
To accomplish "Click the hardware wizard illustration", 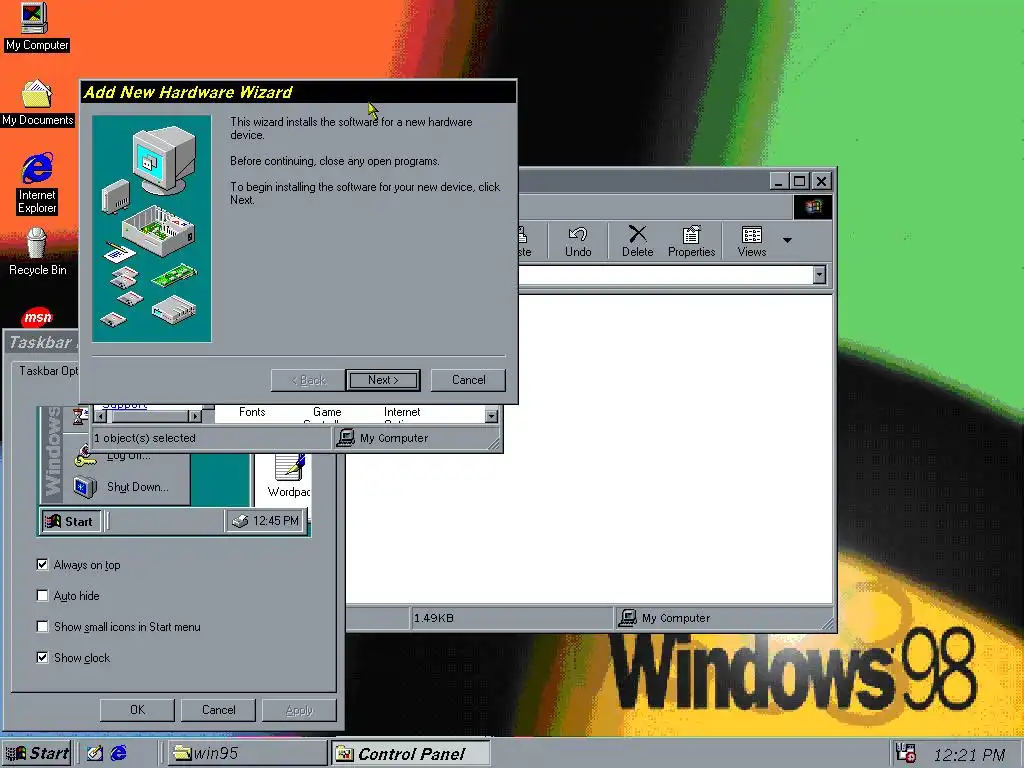I will click(152, 229).
